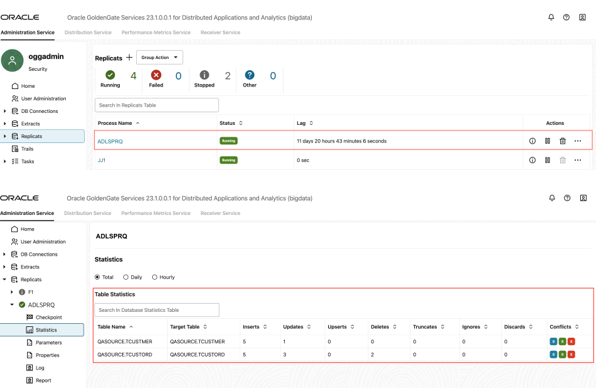Click green conflict badge in QASOURCE.TCUSTMER row
The height and width of the screenshot is (388, 613).
tap(562, 341)
